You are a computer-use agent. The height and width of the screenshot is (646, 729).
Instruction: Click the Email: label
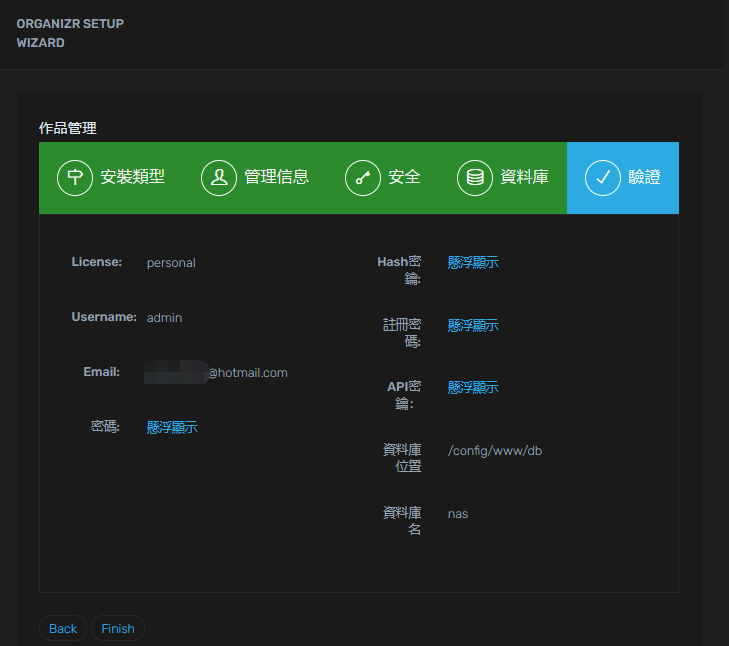click(x=101, y=372)
